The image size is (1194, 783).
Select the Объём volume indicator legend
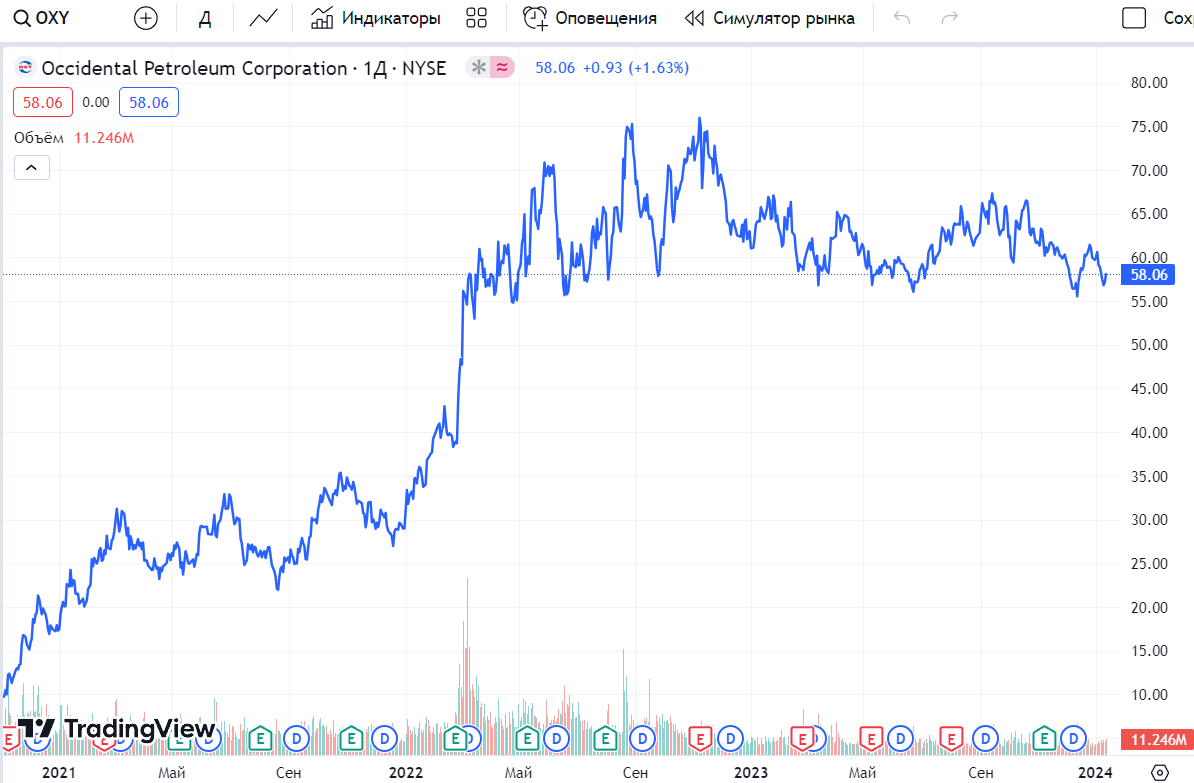(x=39, y=138)
